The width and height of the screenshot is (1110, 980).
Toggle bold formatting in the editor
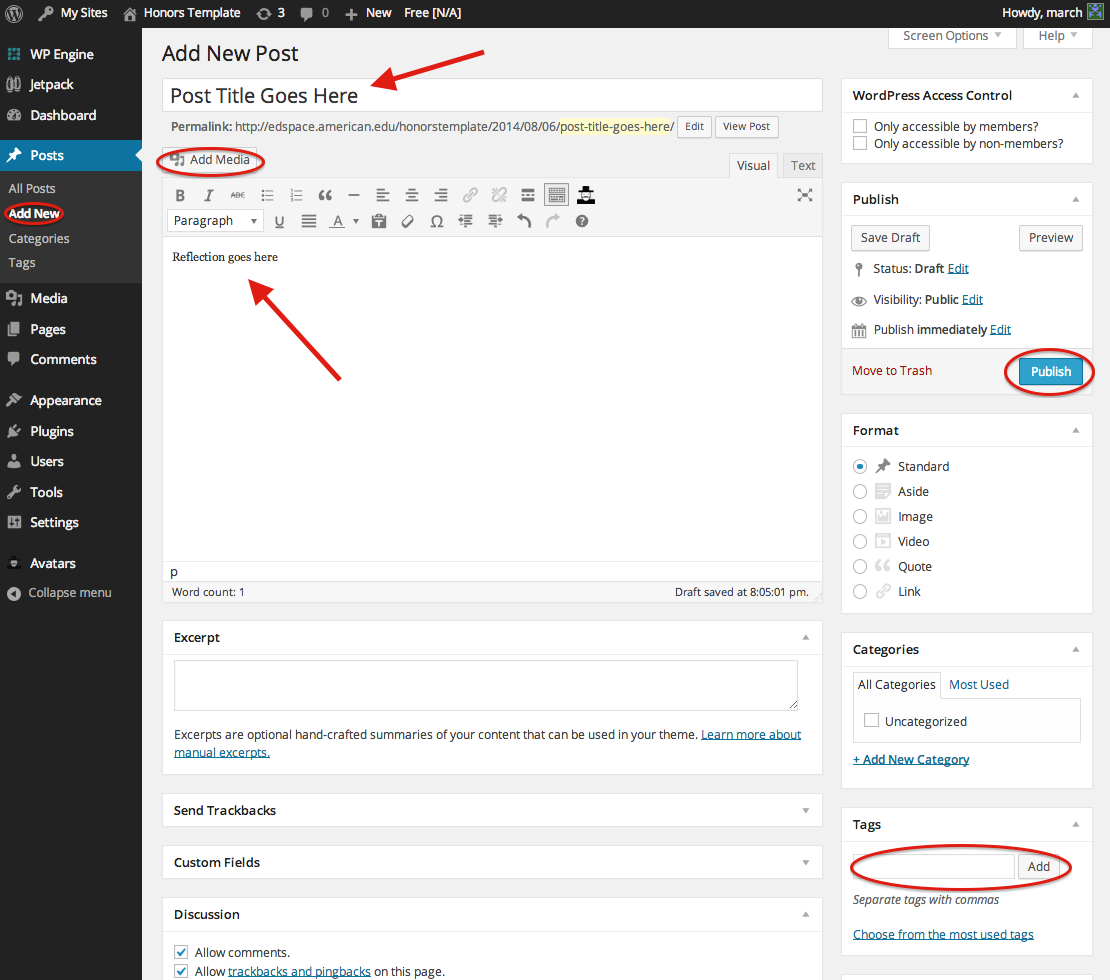[x=180, y=195]
